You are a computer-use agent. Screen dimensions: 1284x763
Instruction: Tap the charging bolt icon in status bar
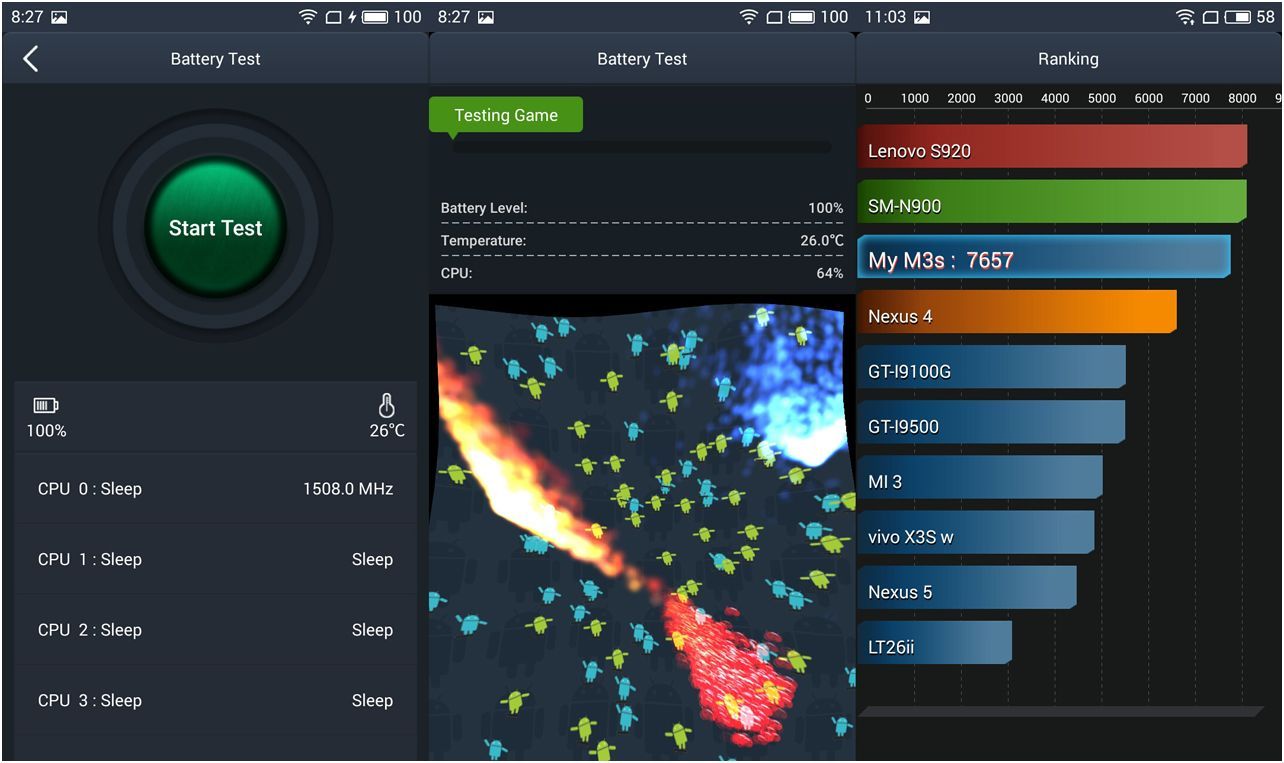coord(352,17)
